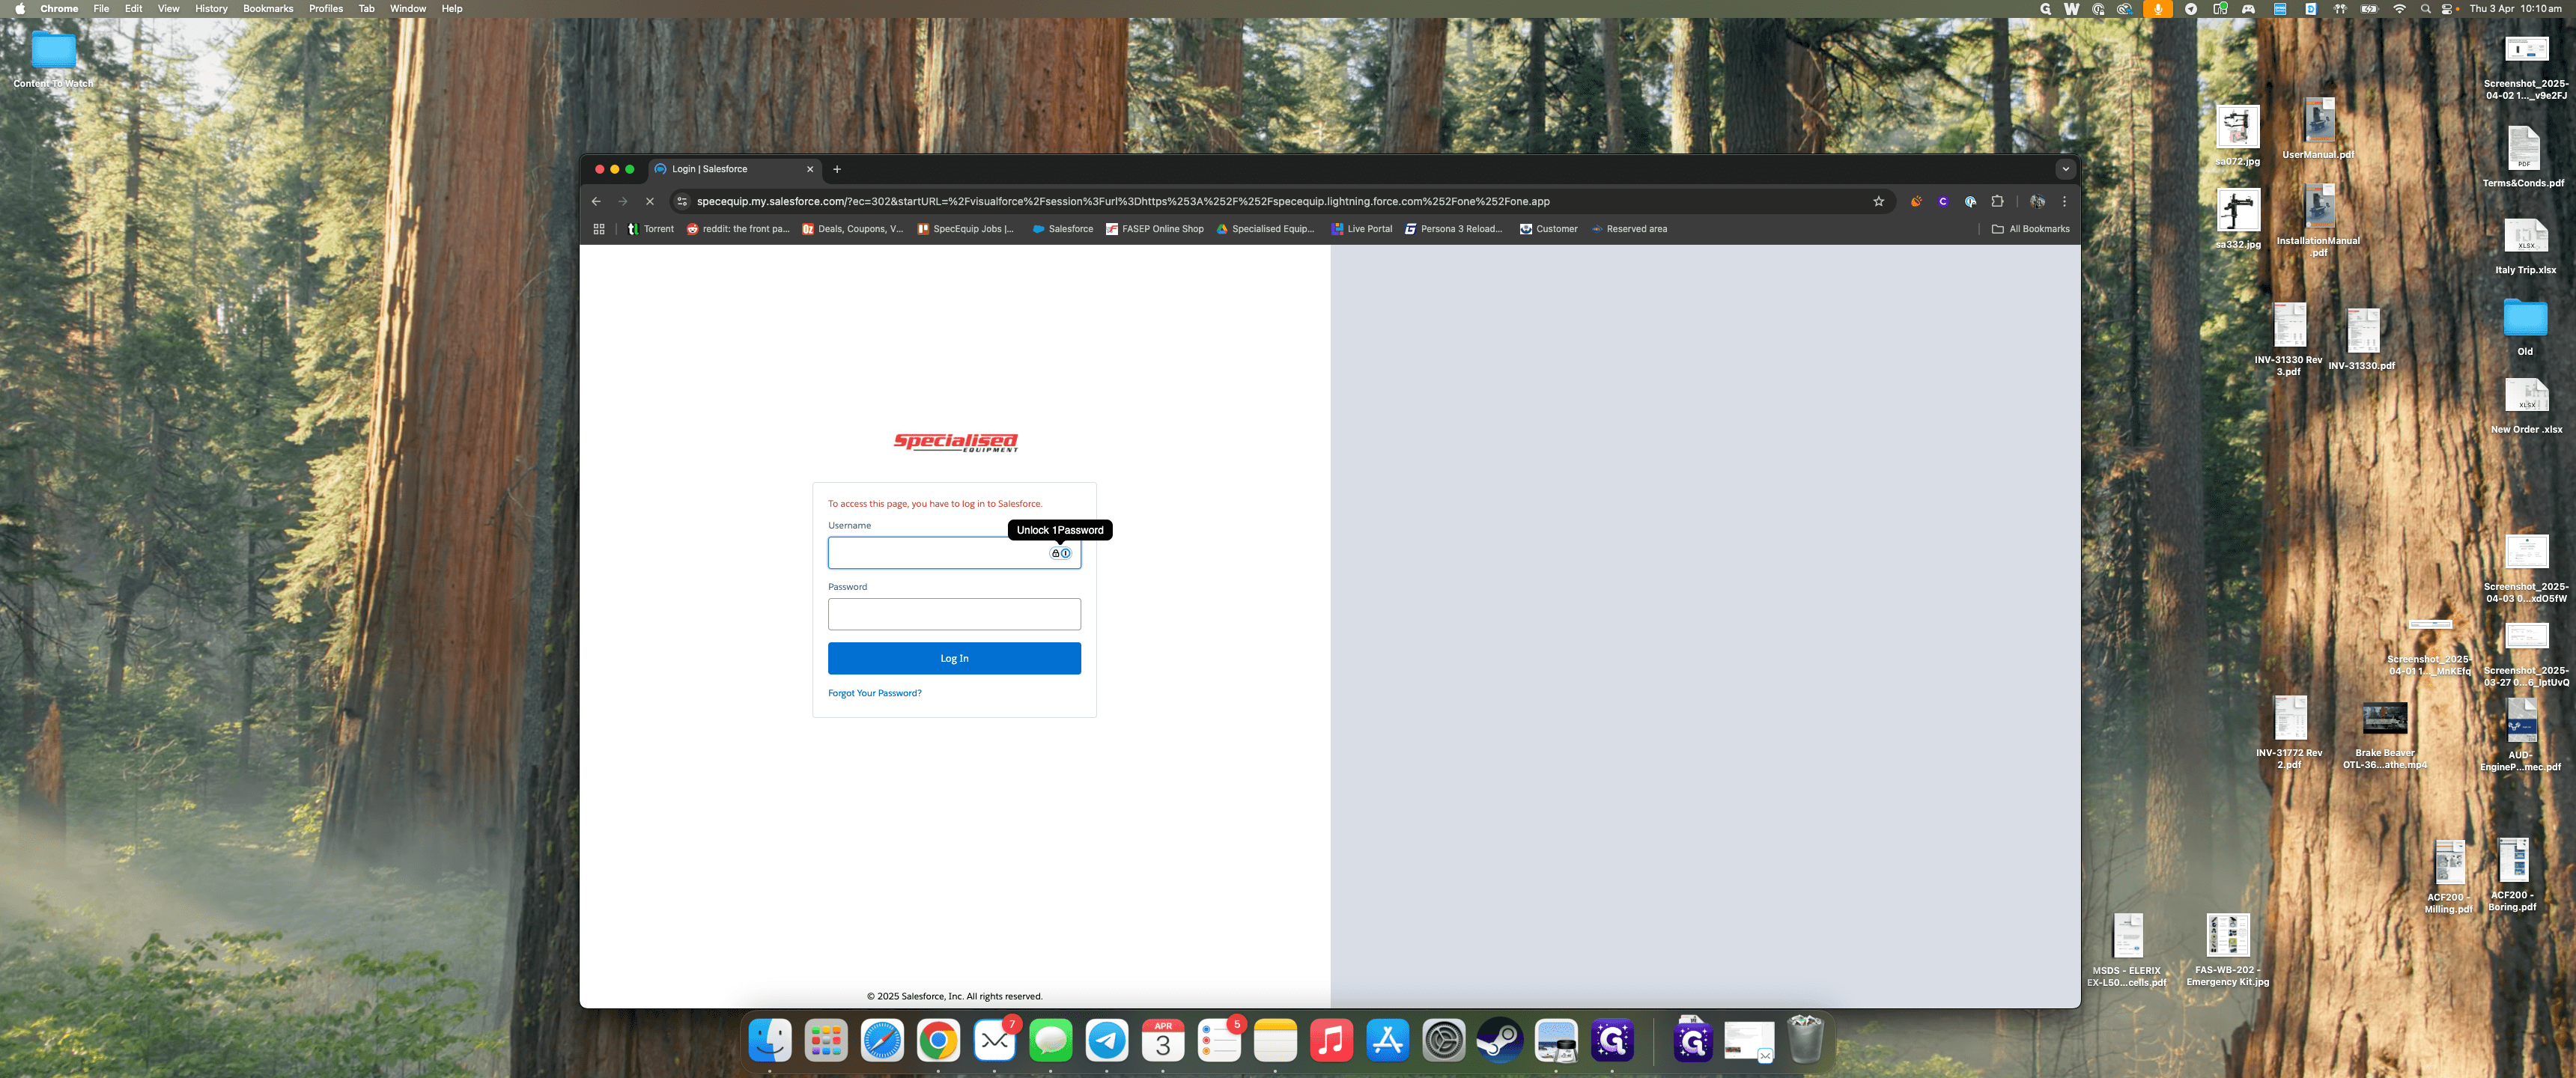Open Steam from the Dock

coord(1500,1040)
